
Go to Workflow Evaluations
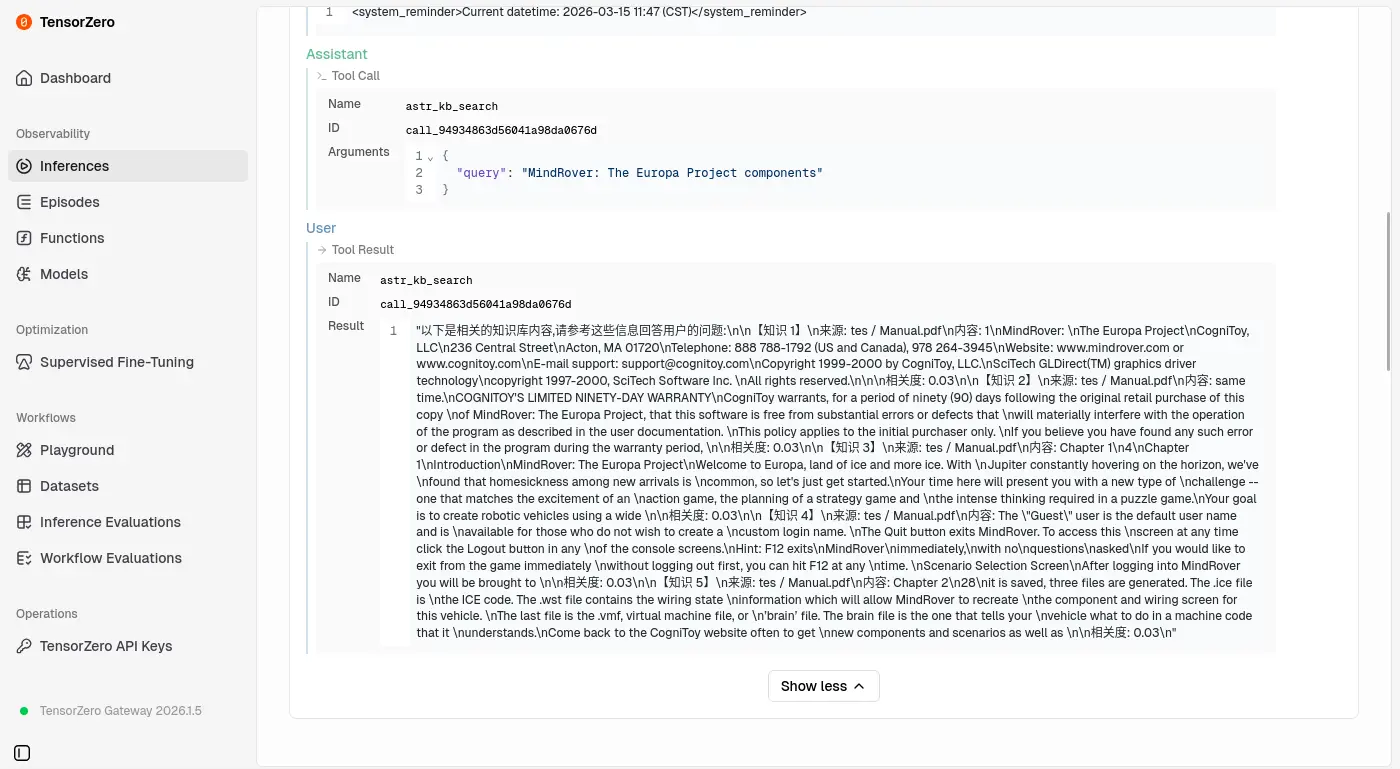tap(110, 558)
